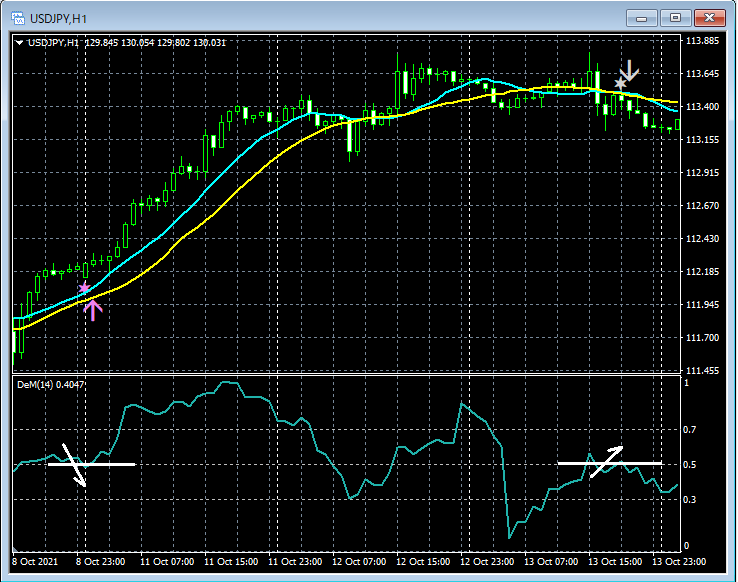The image size is (738, 582).
Task: Click the 13 Oct 07:00 time label
Action: click(x=551, y=561)
